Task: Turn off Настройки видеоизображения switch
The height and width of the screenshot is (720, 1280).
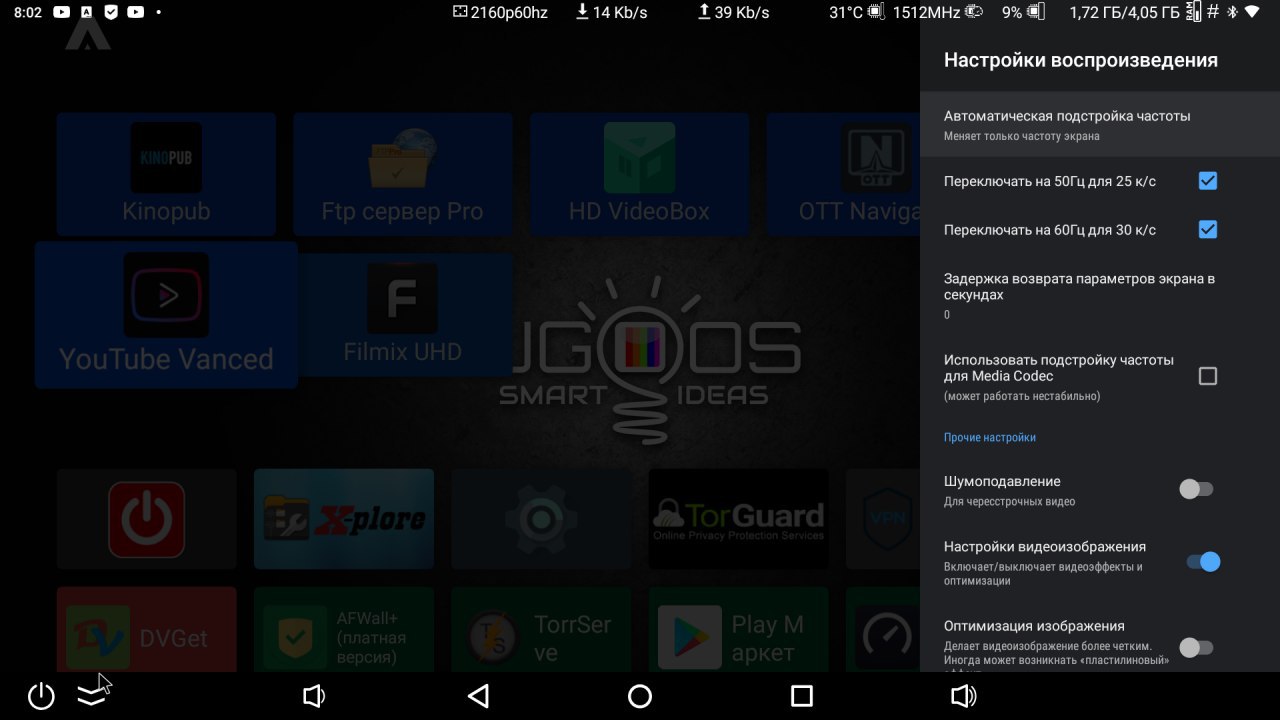Action: (x=1203, y=562)
